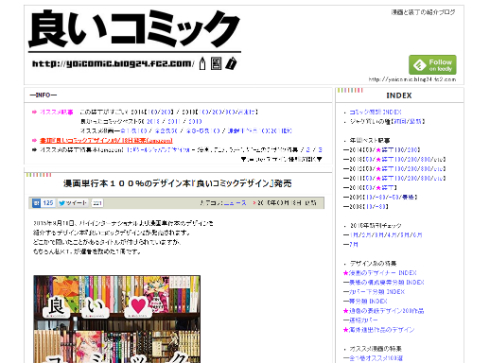This screenshot has width=490, height=363.
Task: Click the post title 漫画単行本100%のデザイン本
Action: [x=177, y=183]
